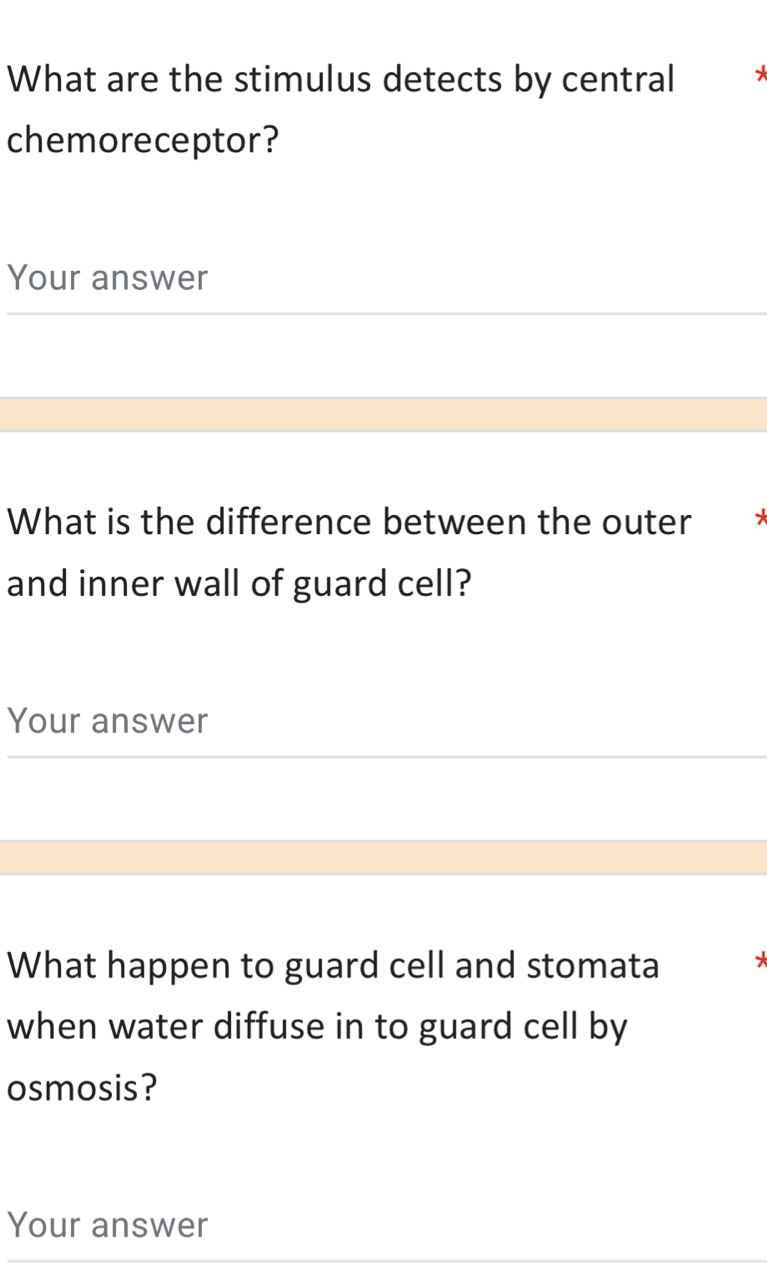Click the second beige section divider band

[x=384, y=857]
